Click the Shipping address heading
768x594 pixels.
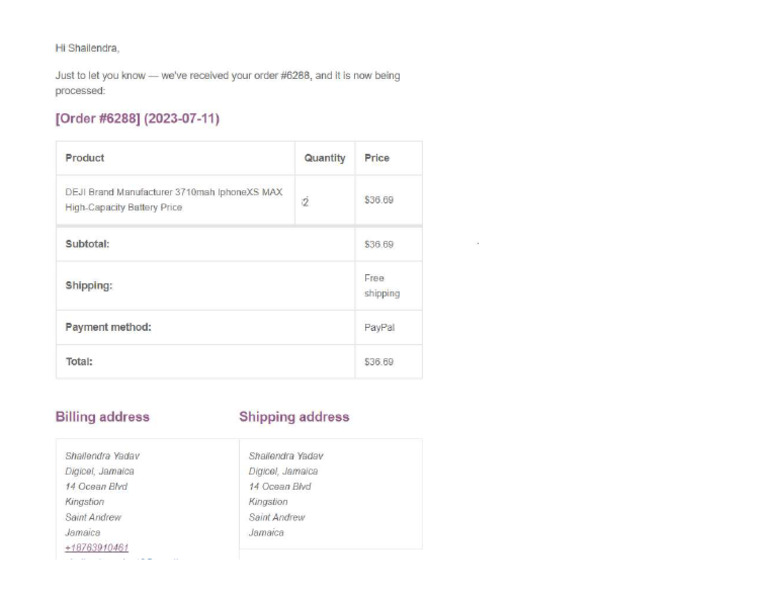pos(294,417)
